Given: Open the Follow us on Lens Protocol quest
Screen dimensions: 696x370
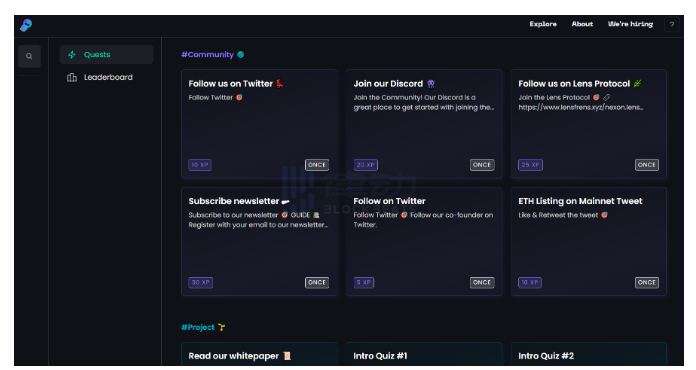Looking at the screenshot, I should 589,124.
